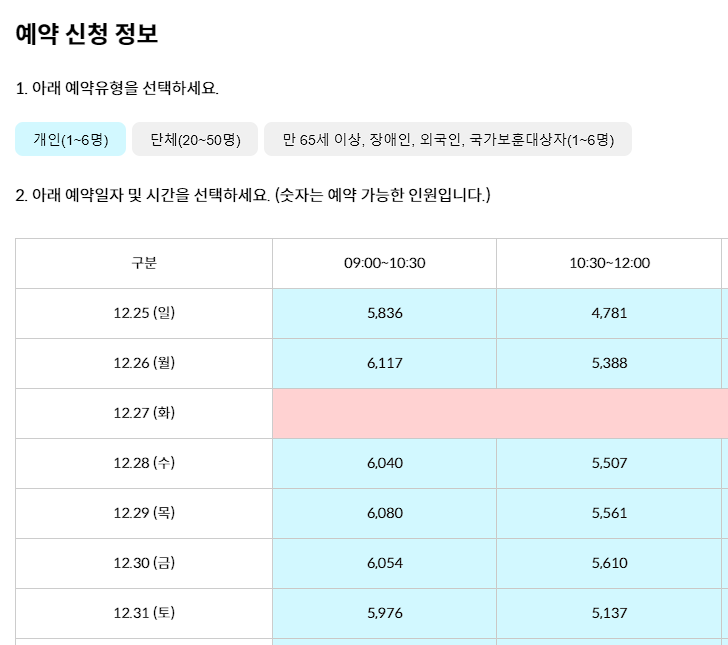Click the 12.26 (월) date row label

pyautogui.click(x=144, y=364)
